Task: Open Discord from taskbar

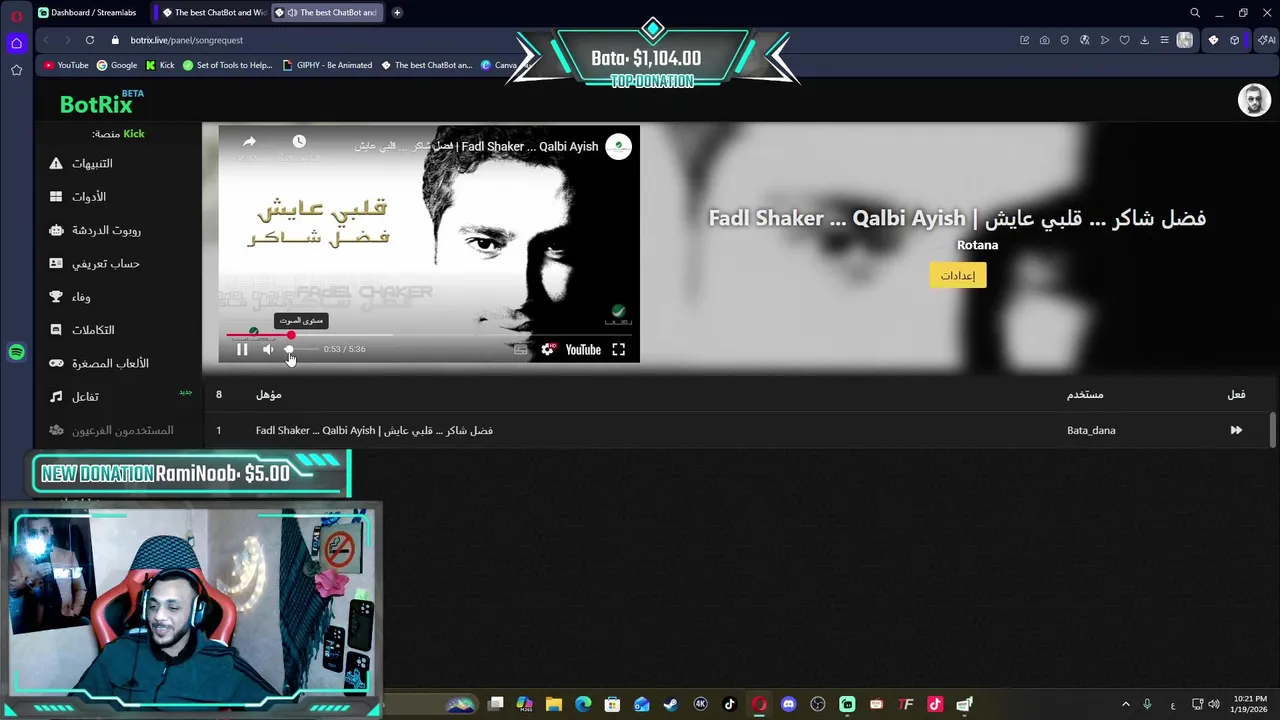Action: click(788, 704)
